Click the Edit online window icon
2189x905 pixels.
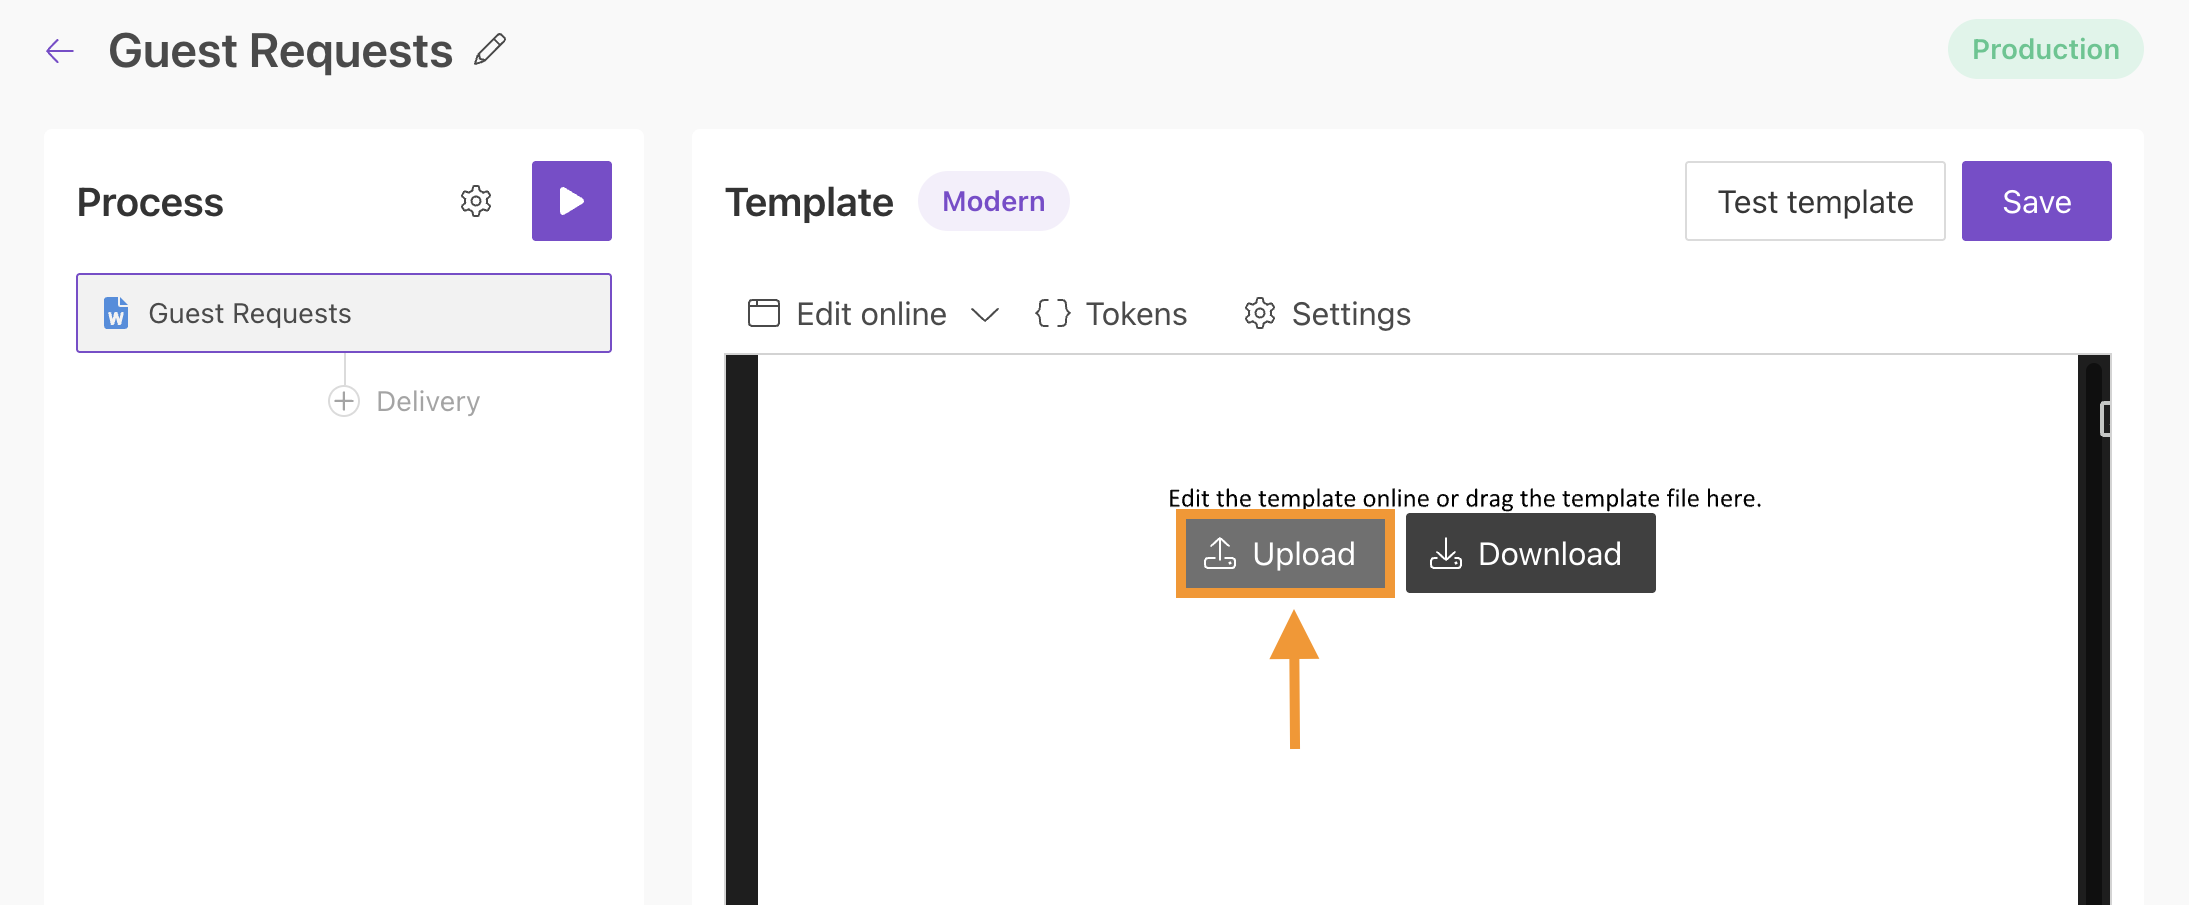762,313
